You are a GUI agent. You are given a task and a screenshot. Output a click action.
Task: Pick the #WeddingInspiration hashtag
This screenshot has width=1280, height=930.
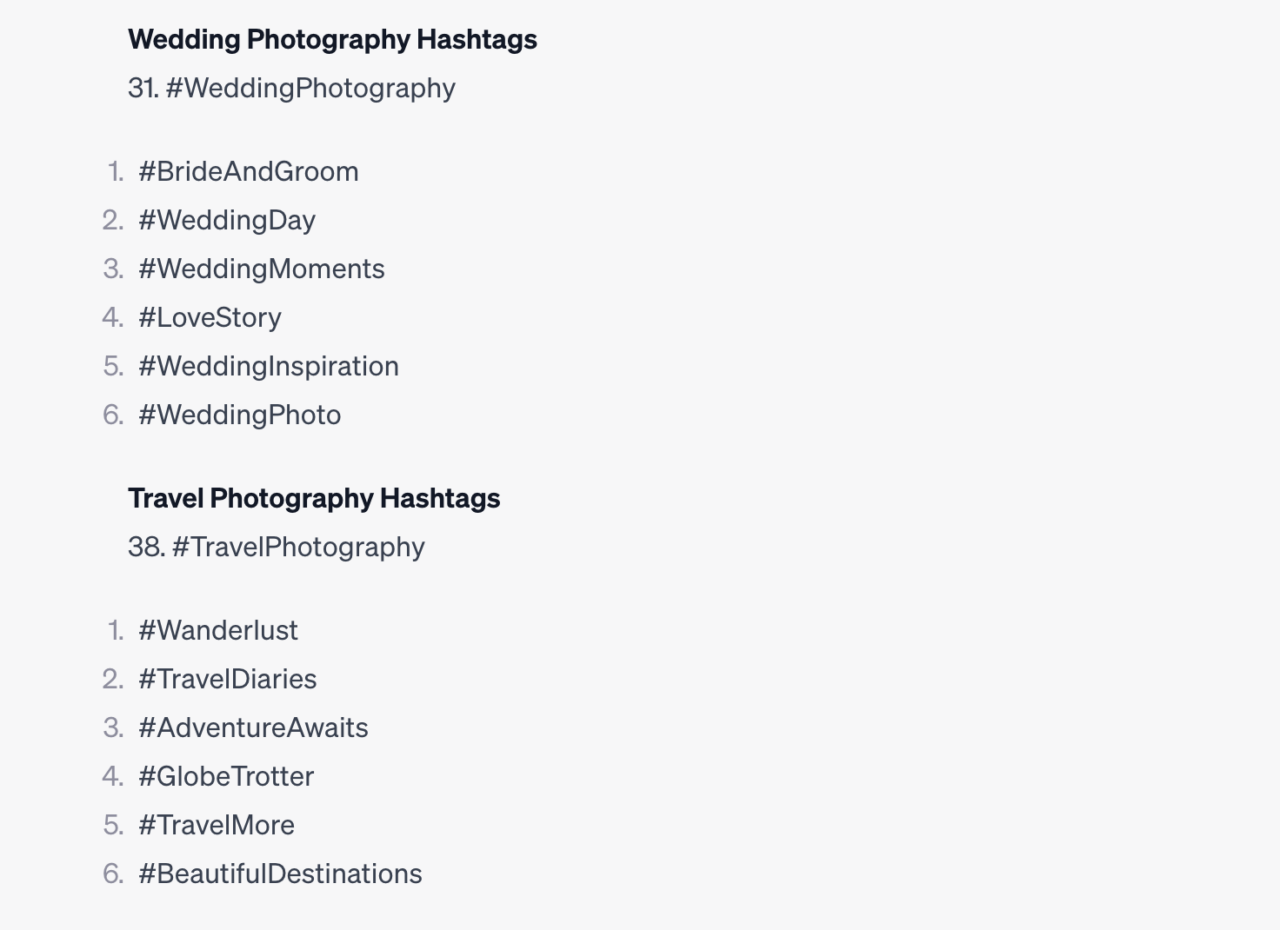(x=268, y=366)
